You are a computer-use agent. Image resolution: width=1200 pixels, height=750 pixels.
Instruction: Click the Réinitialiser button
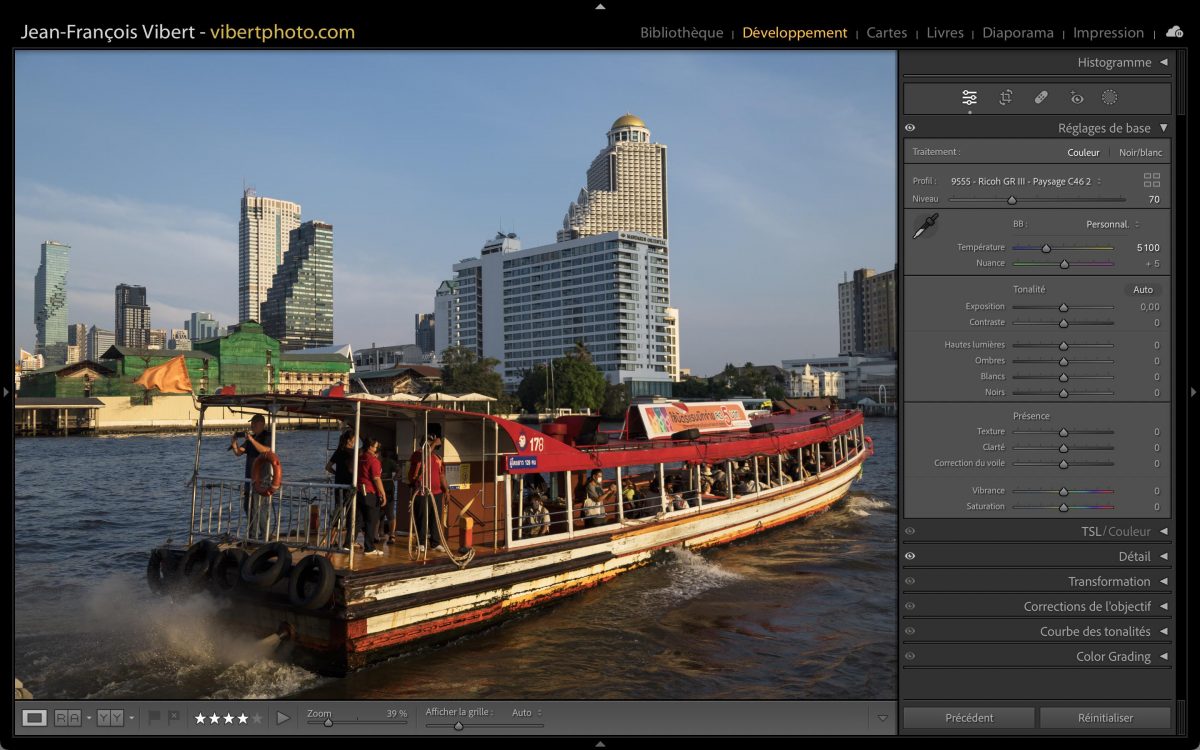[1105, 717]
